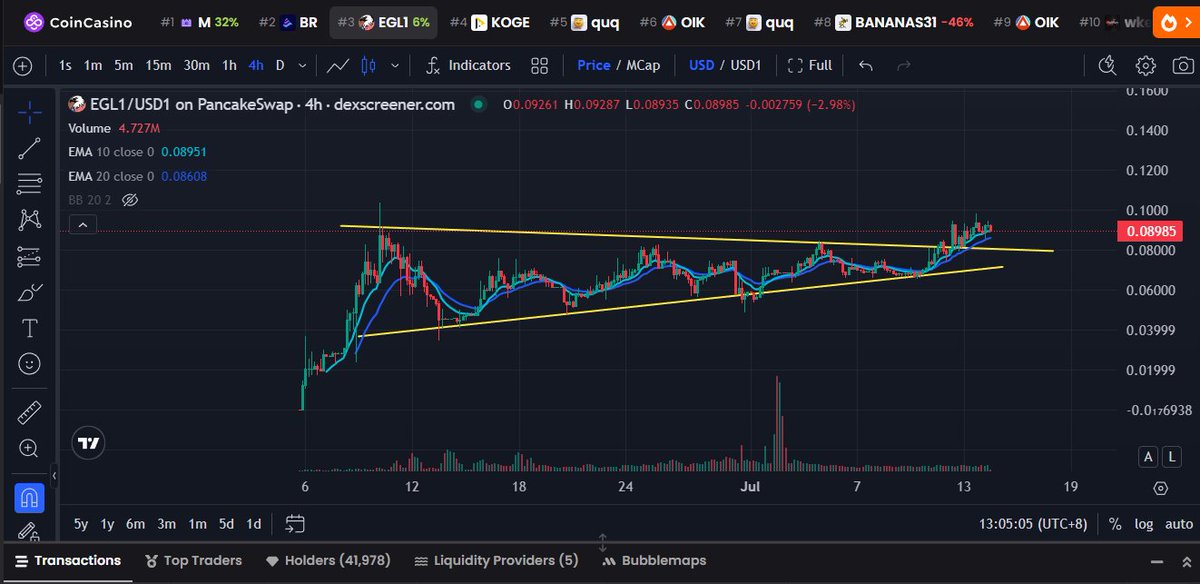Open the chart layout grid selector

tap(540, 66)
